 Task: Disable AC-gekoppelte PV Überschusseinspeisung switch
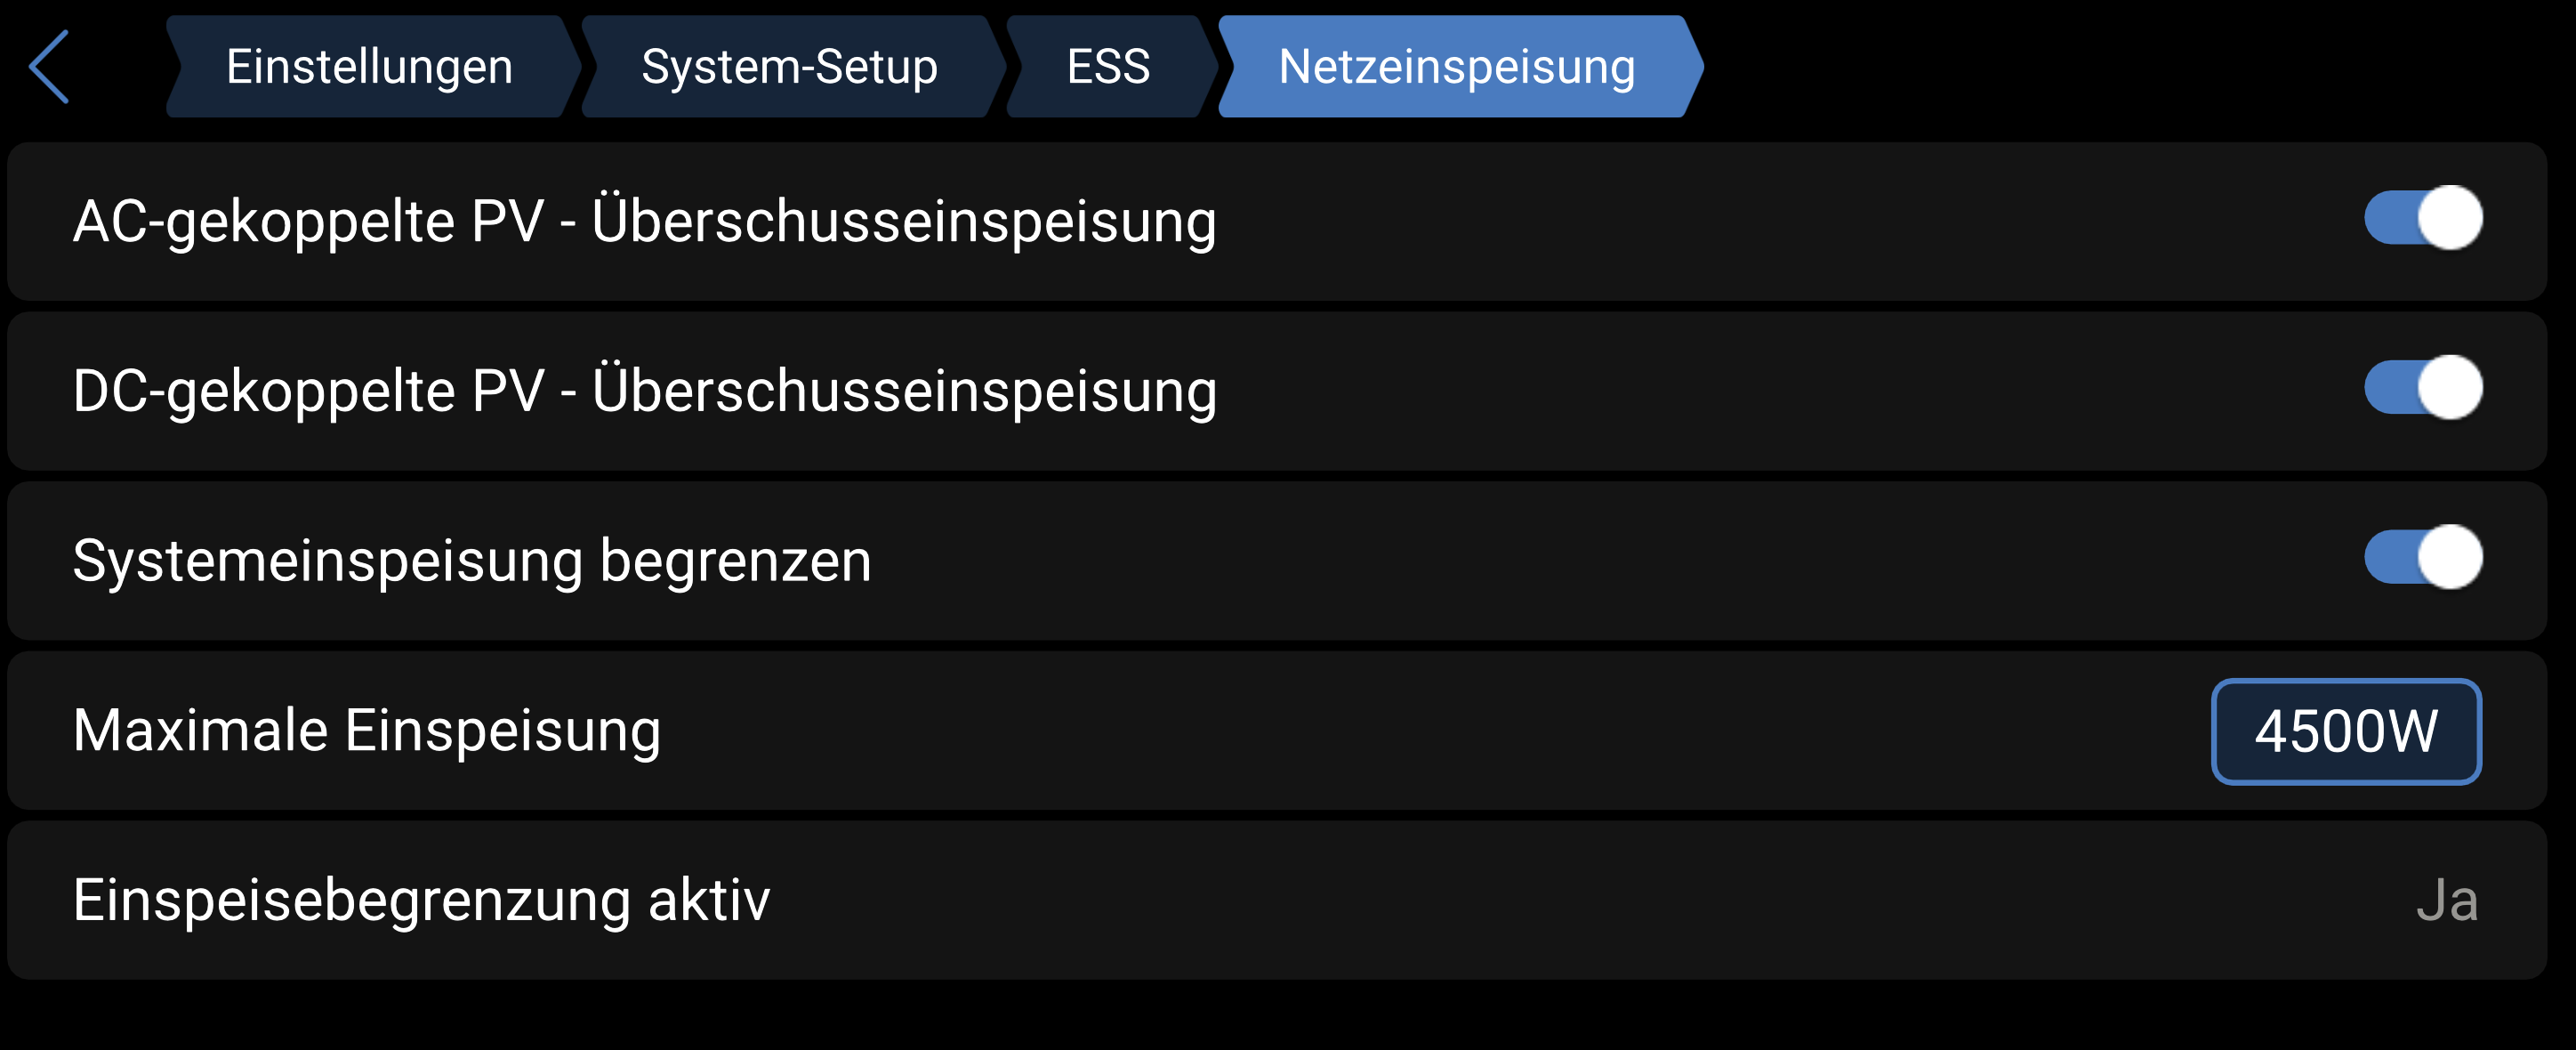[x=2422, y=218]
